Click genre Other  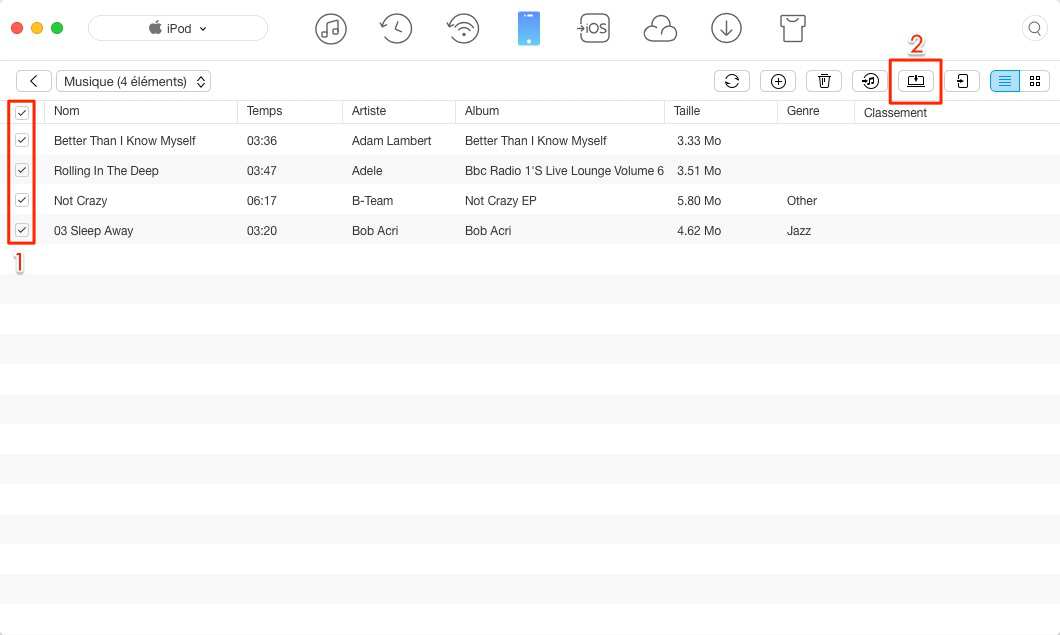(802, 201)
